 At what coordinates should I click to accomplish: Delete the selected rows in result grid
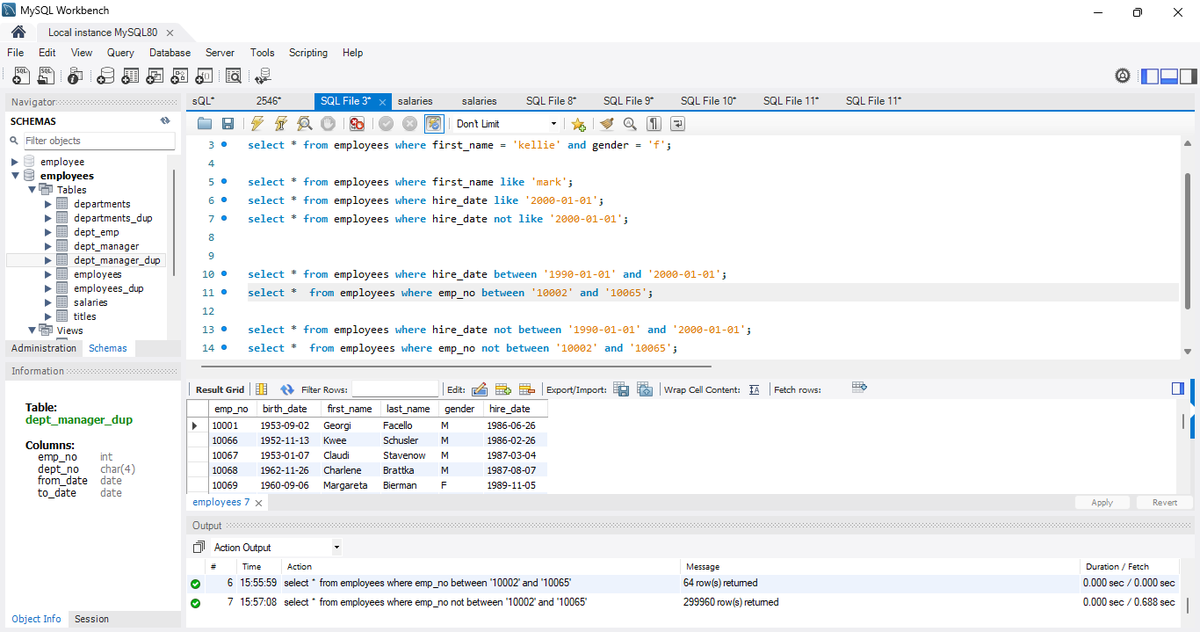click(528, 389)
